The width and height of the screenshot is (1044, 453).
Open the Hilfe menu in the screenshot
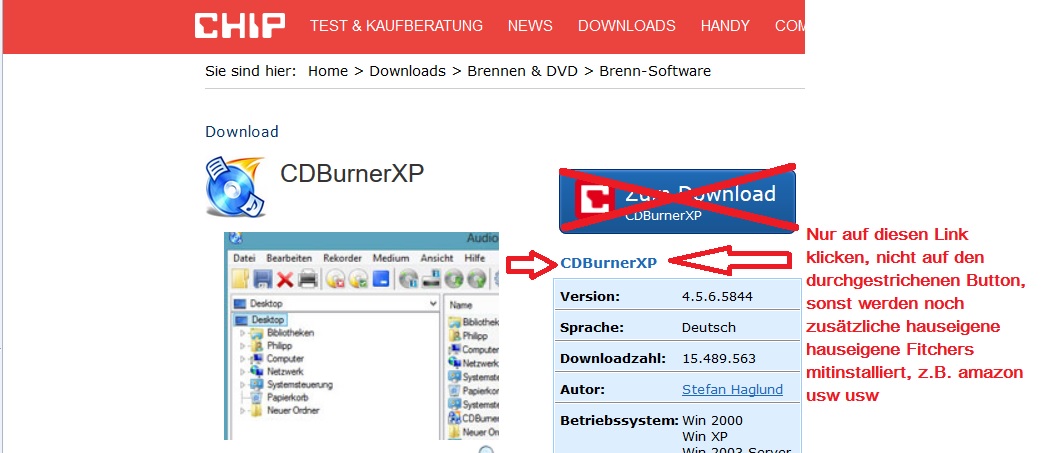tap(475, 258)
